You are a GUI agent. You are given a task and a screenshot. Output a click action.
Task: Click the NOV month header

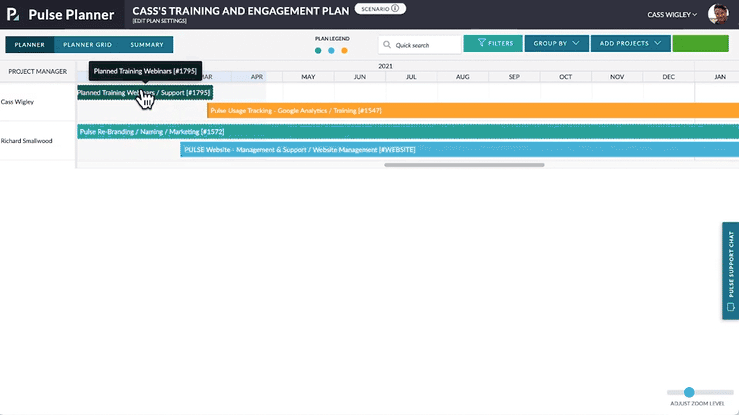click(617, 77)
